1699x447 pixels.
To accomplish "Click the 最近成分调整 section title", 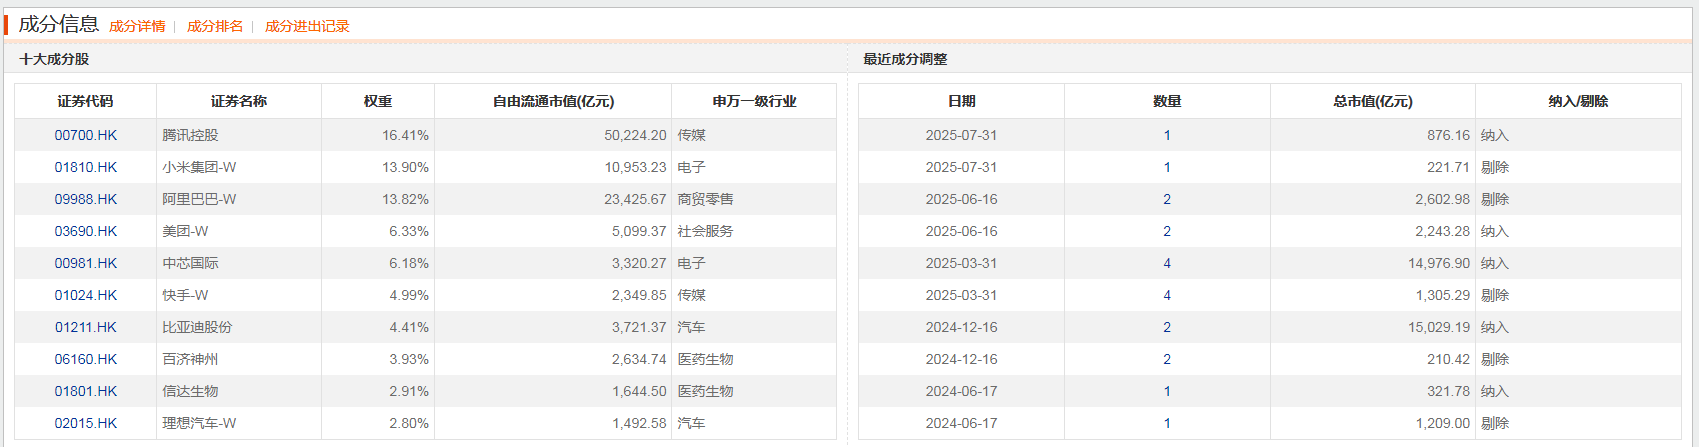I will (905, 59).
